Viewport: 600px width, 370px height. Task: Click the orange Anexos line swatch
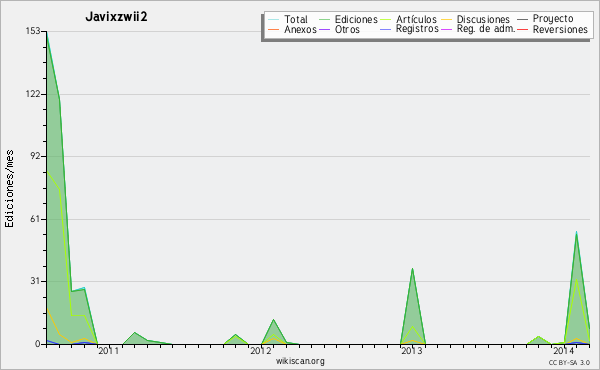(x=274, y=29)
